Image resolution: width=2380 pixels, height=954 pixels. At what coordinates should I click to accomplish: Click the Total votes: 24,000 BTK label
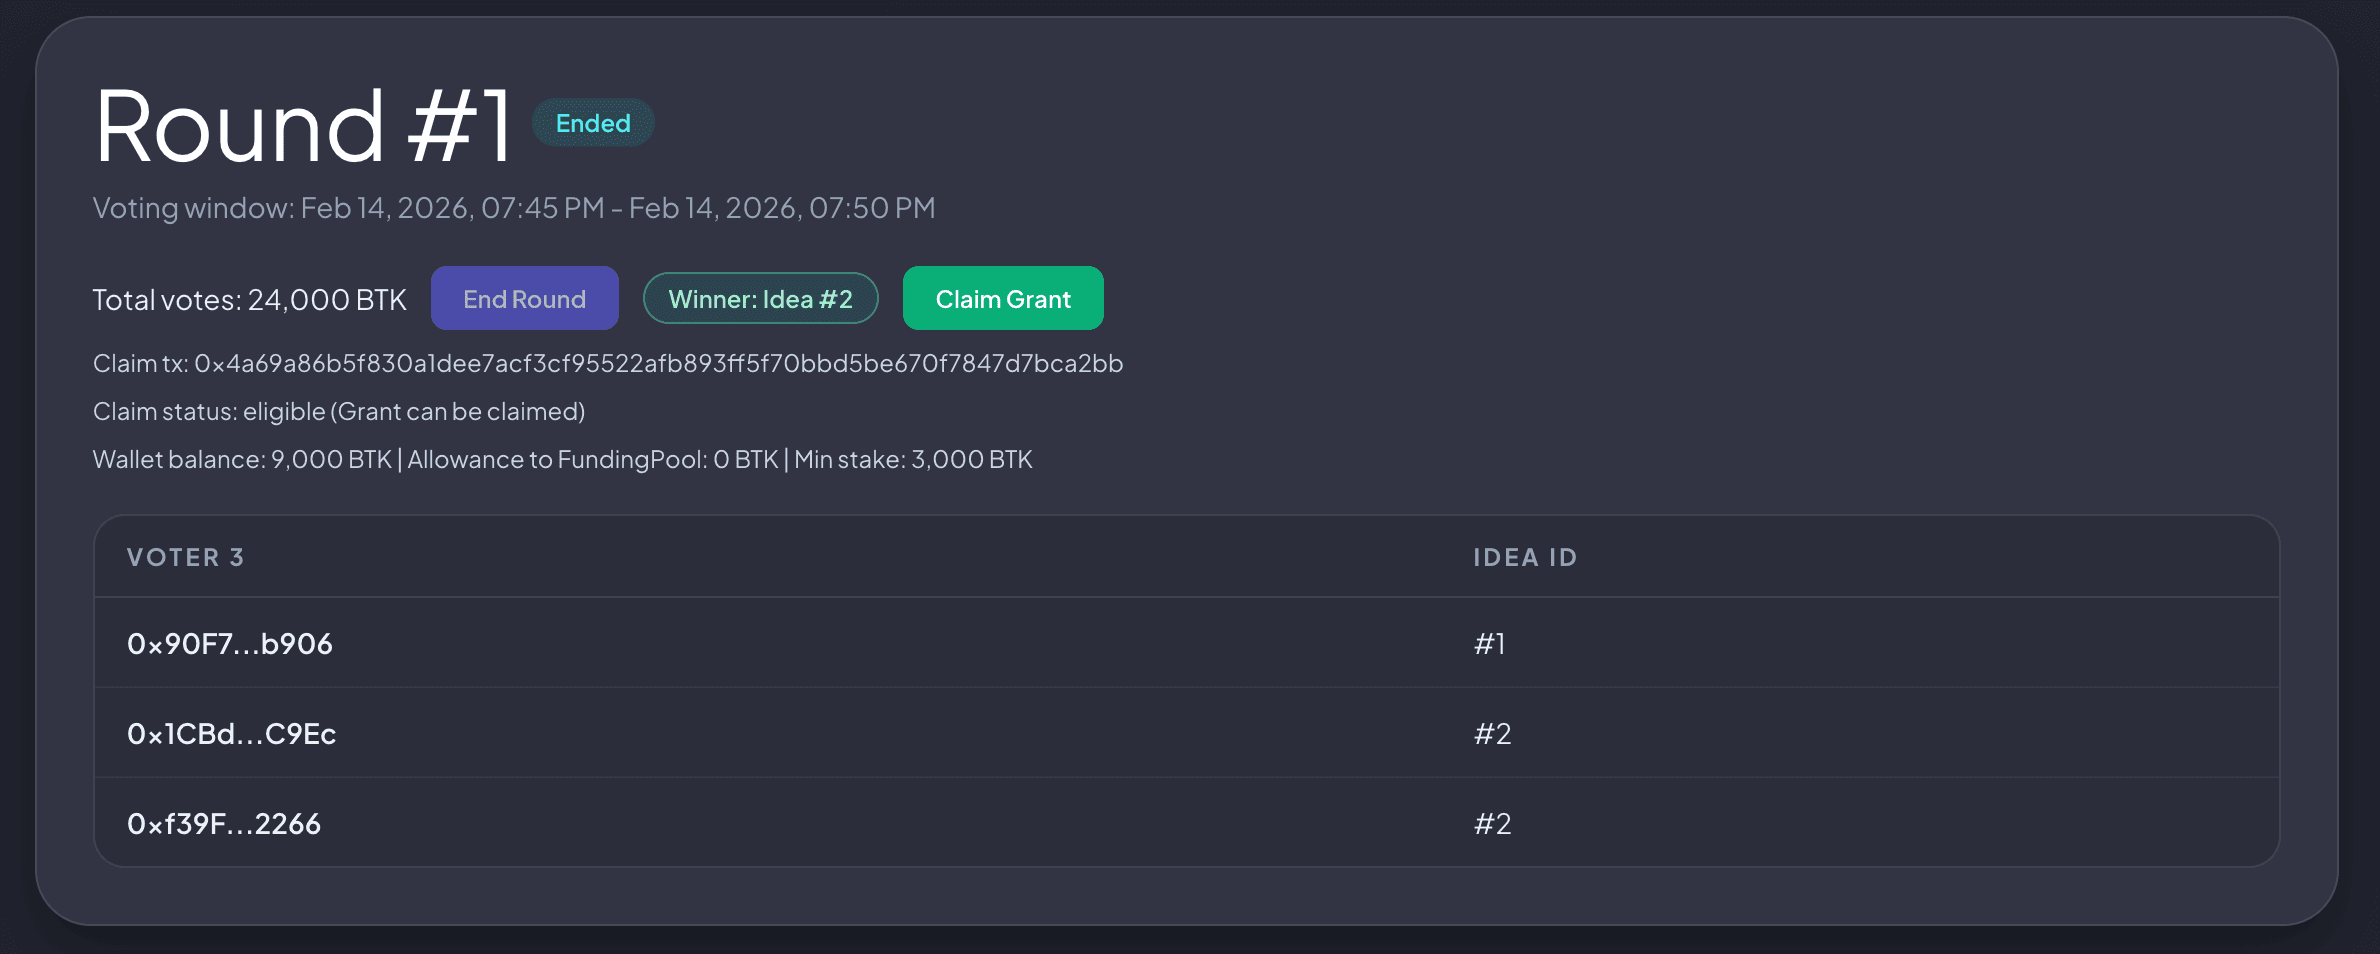249,298
